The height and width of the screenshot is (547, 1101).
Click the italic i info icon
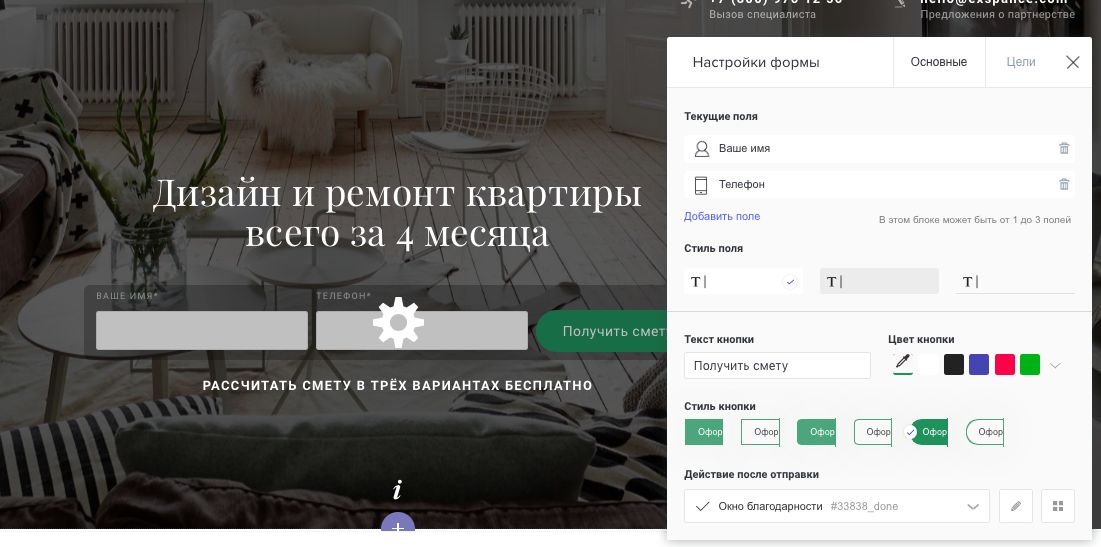[x=397, y=489]
